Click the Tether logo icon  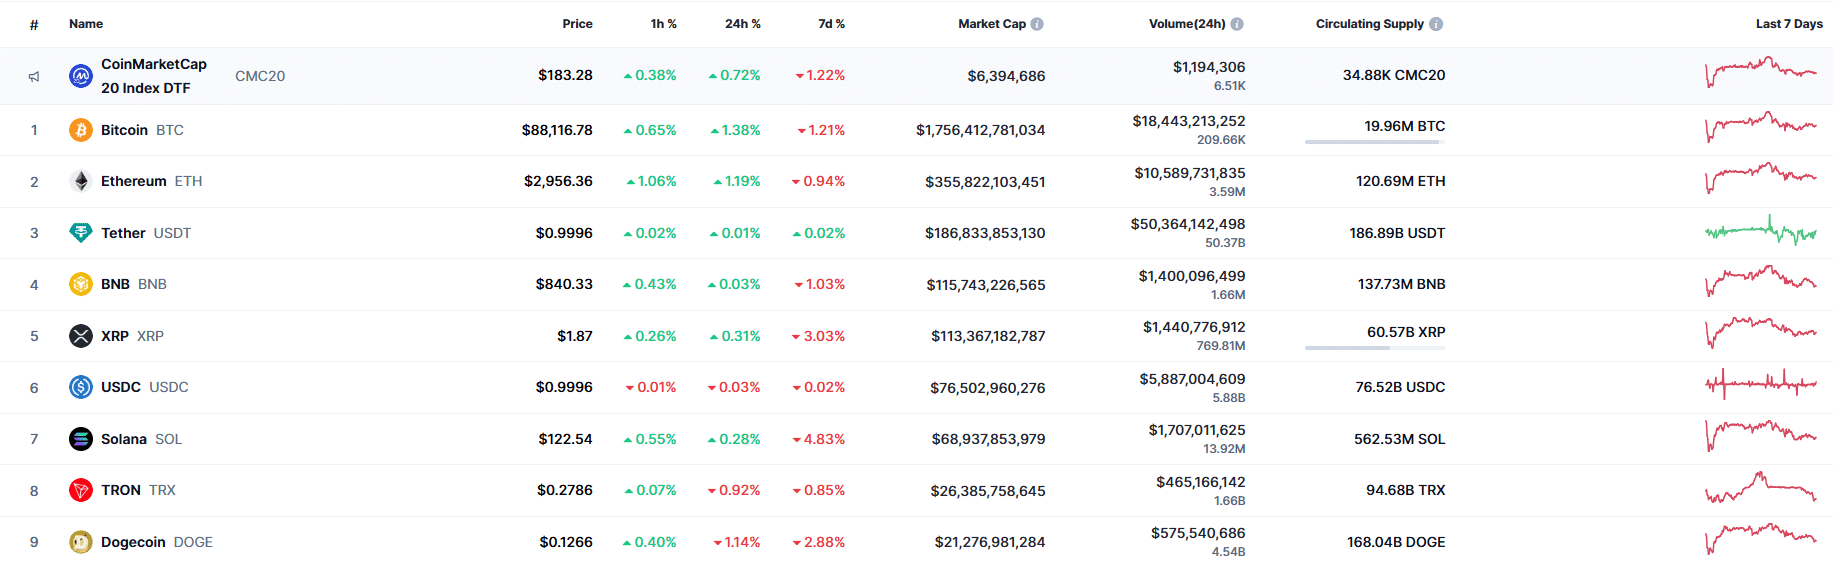tap(81, 233)
